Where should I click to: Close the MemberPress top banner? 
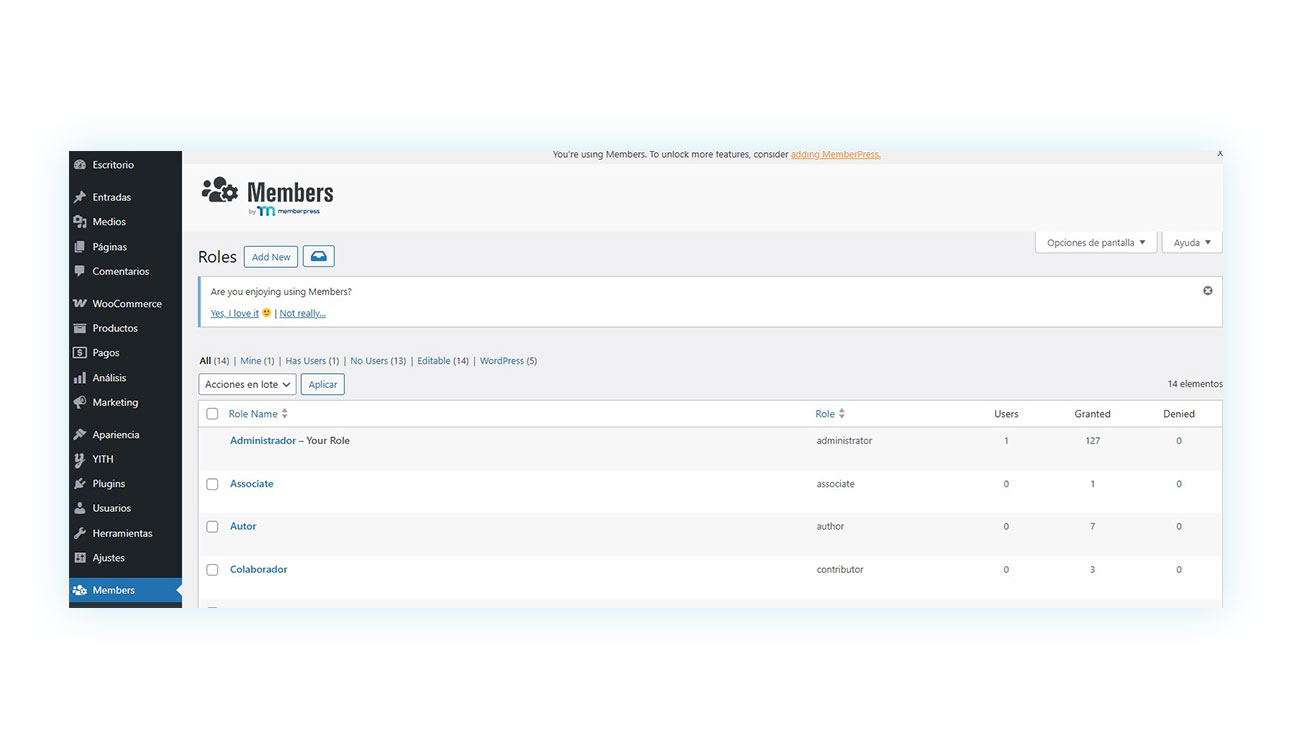[1219, 154]
